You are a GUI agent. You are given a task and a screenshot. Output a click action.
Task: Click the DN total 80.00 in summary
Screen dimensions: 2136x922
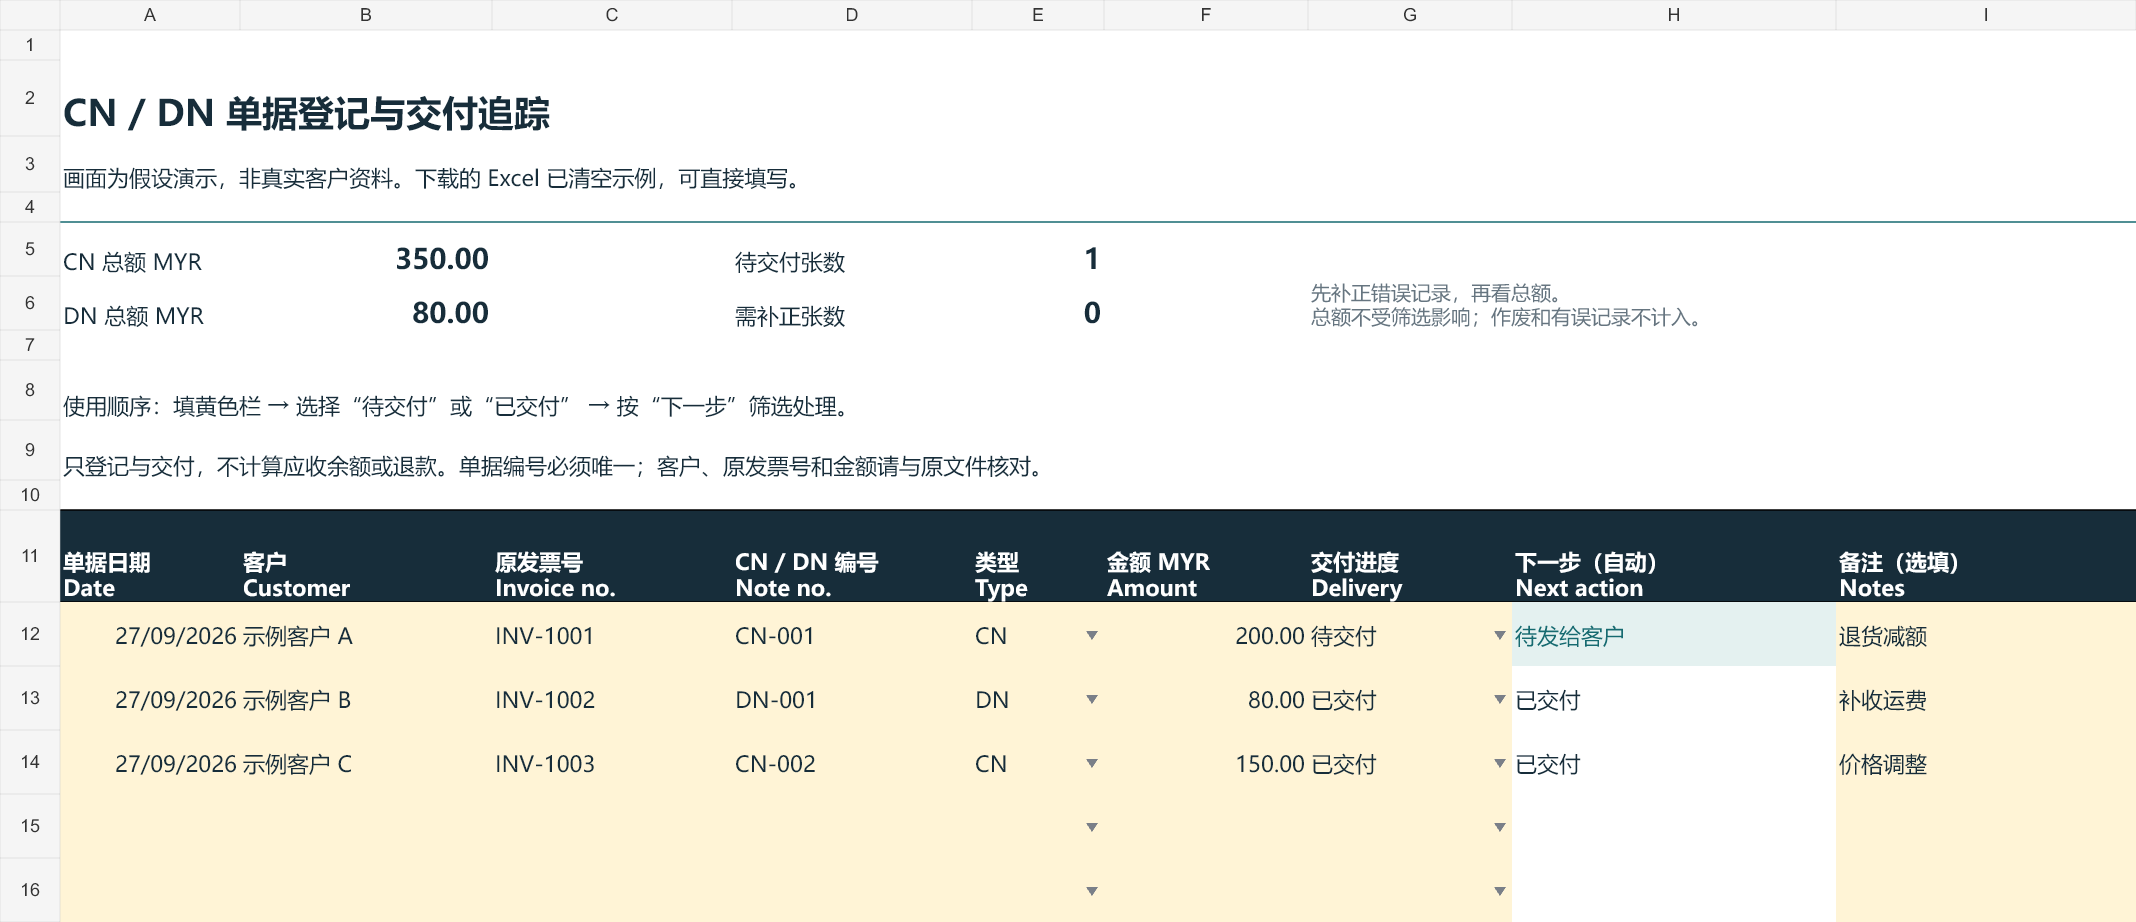450,313
